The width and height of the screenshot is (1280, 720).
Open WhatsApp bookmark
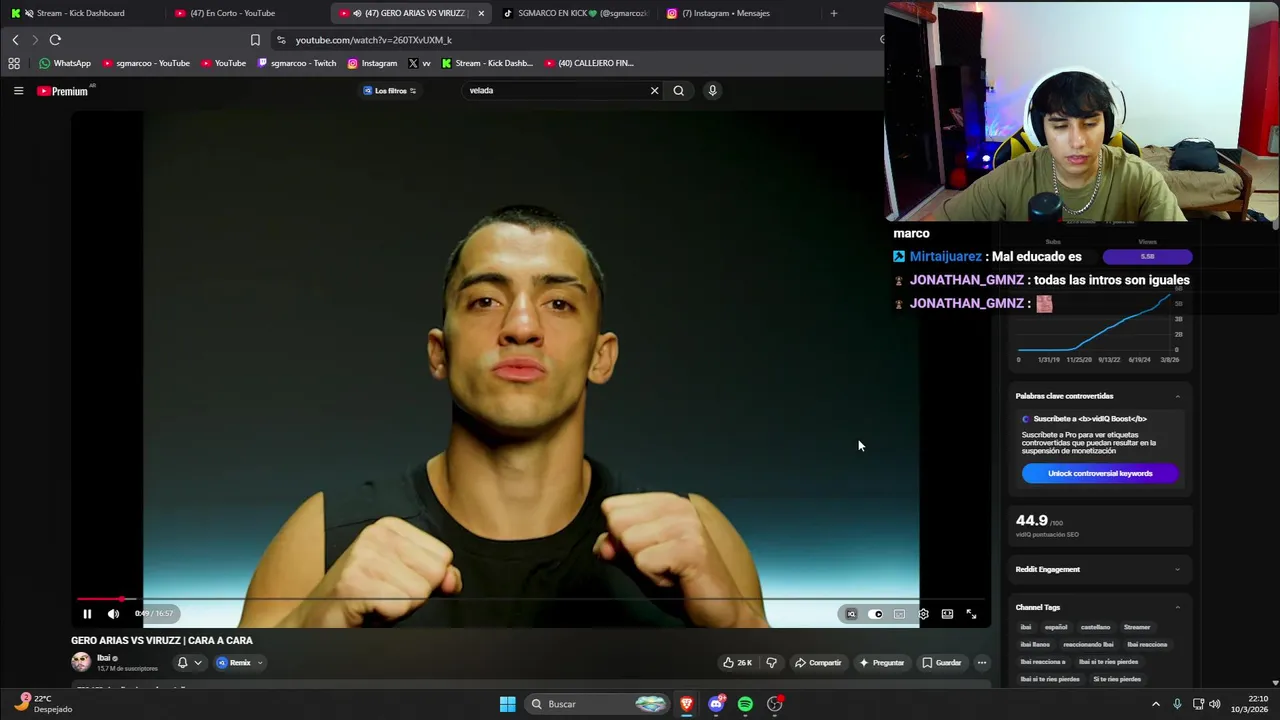65,63
